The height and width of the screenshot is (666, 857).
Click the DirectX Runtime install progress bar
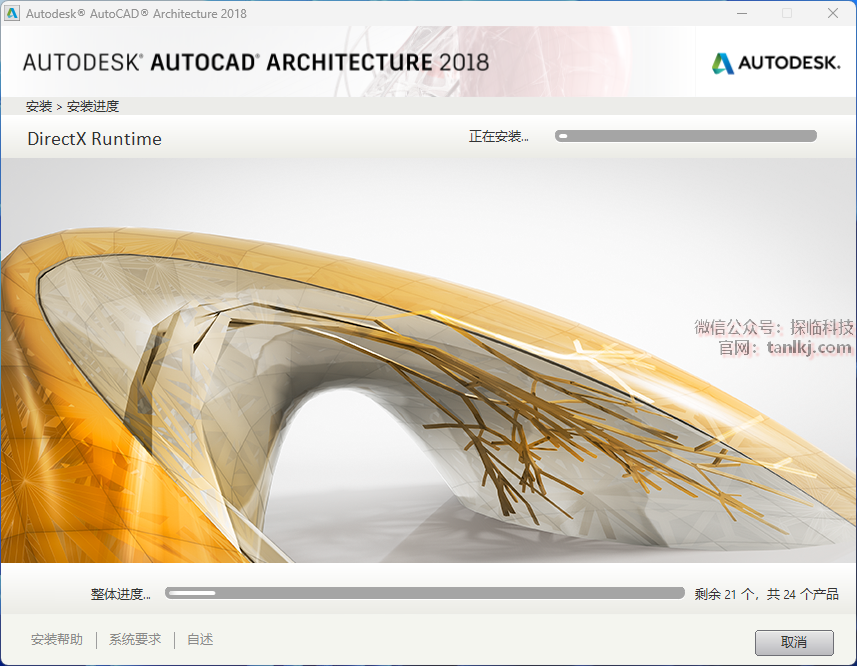pyautogui.click(x=686, y=136)
